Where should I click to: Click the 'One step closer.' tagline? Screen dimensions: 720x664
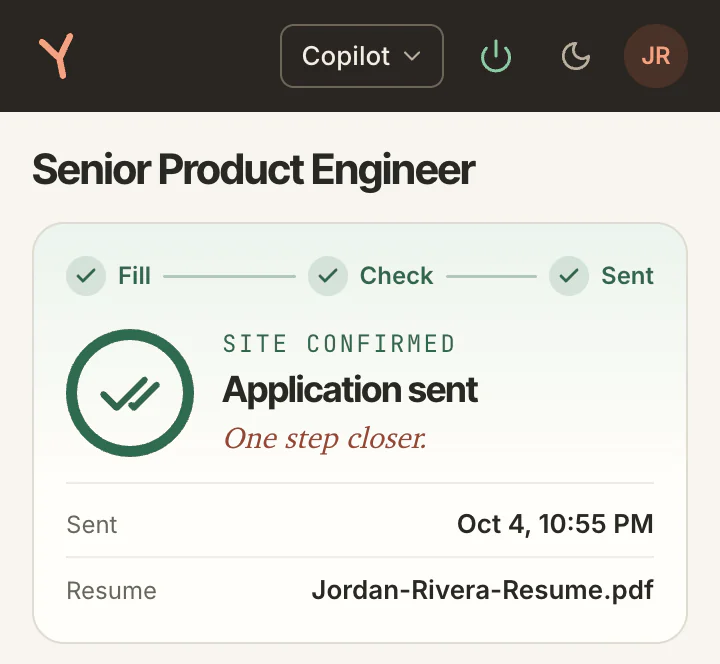(325, 438)
